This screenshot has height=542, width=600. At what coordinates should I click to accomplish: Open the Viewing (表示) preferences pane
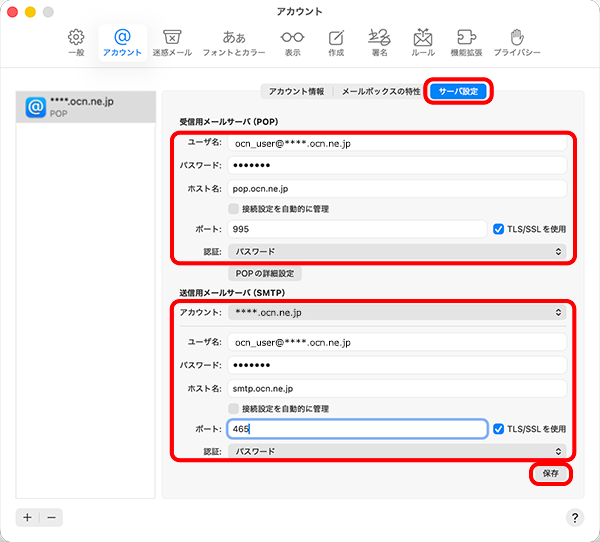(x=292, y=42)
